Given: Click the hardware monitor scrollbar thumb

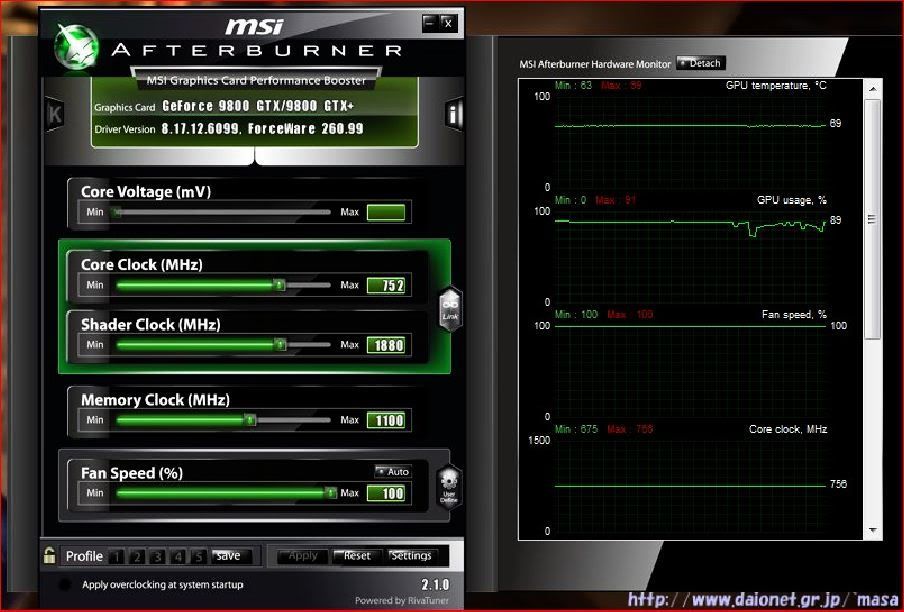Looking at the screenshot, I should [872, 220].
